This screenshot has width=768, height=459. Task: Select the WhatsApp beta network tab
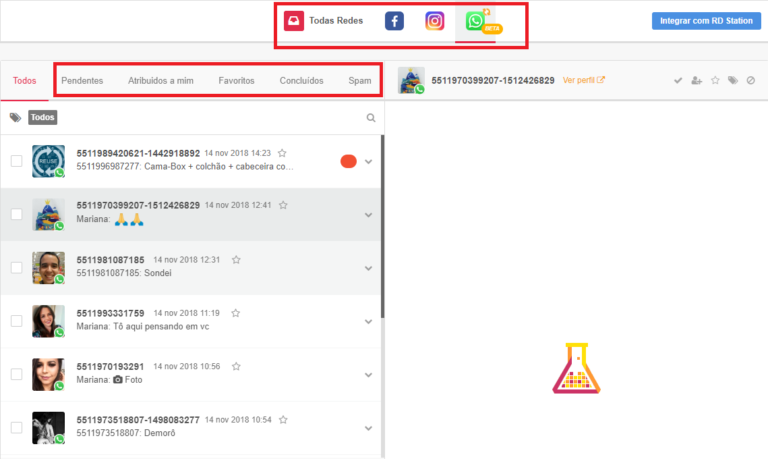(x=475, y=21)
